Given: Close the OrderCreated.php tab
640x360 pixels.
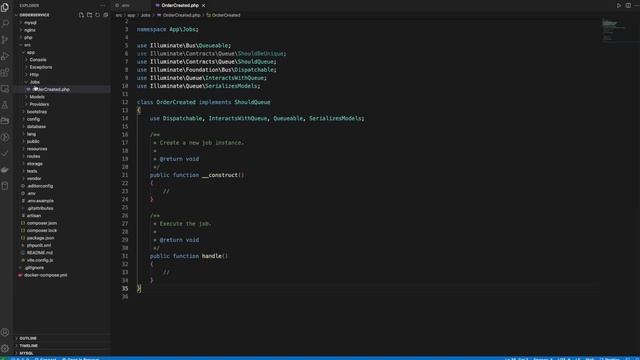Looking at the screenshot, I should click(x=203, y=5).
